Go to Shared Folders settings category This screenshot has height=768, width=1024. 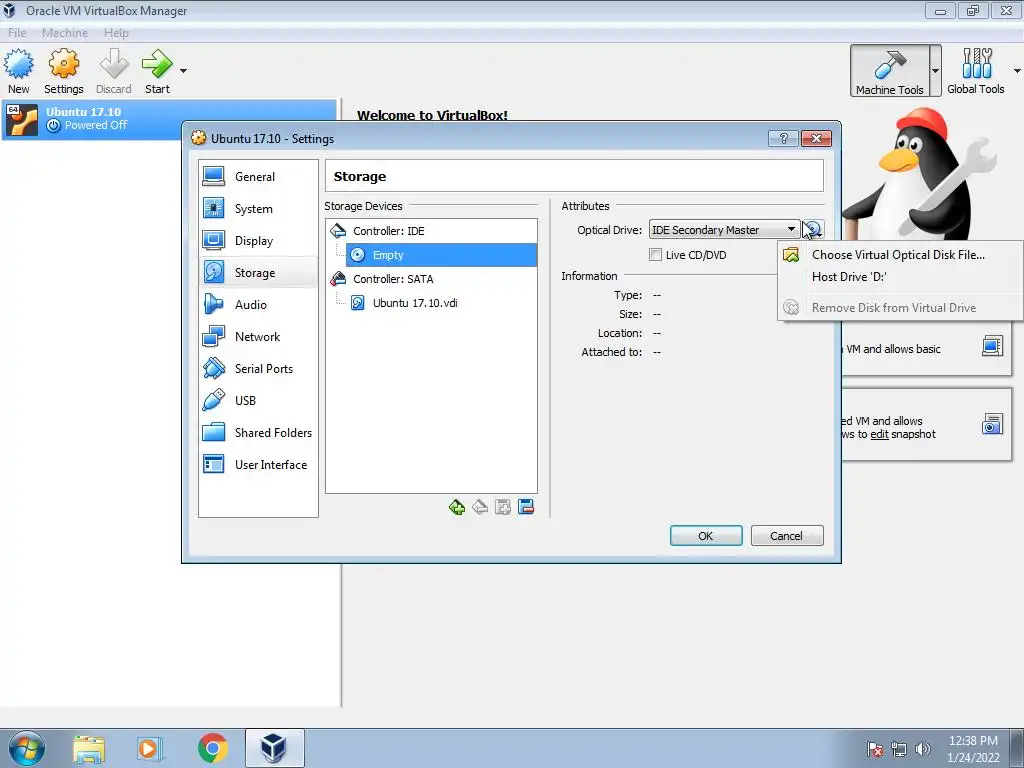tap(258, 432)
